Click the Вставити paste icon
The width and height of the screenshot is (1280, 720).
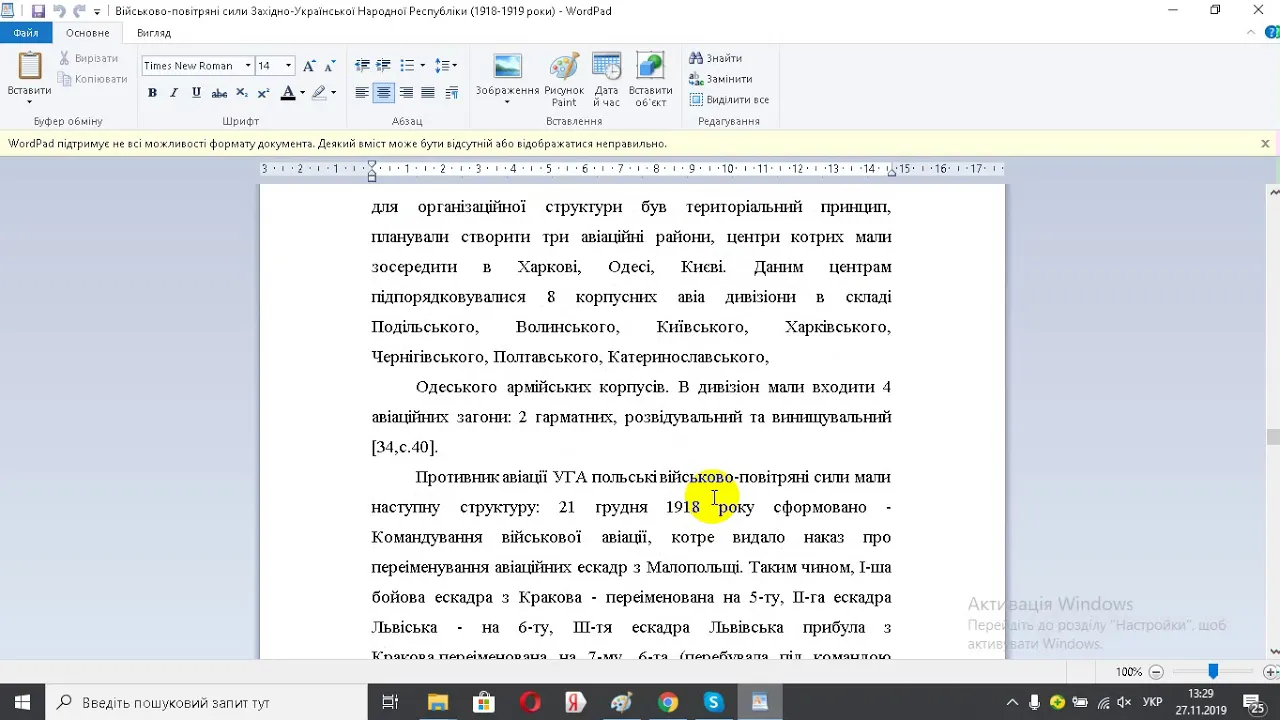(x=30, y=66)
